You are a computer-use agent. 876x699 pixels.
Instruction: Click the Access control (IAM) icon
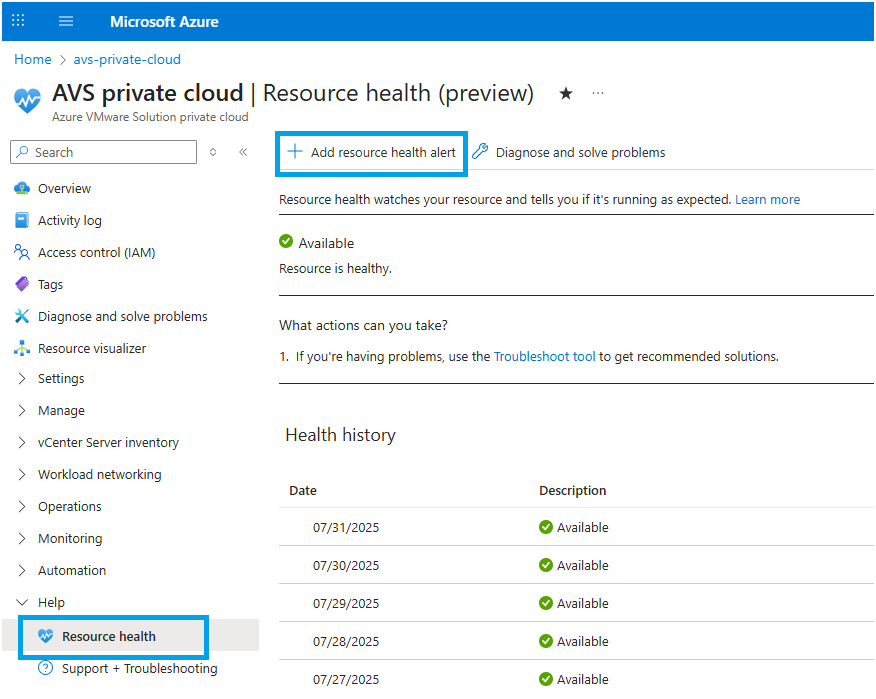(22, 252)
